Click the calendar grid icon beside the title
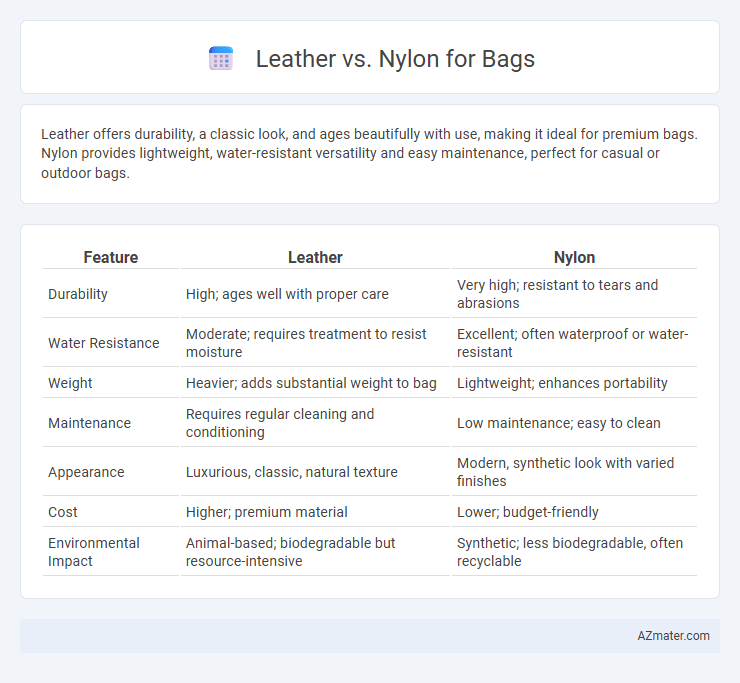The image size is (740, 683). pyautogui.click(x=221, y=59)
